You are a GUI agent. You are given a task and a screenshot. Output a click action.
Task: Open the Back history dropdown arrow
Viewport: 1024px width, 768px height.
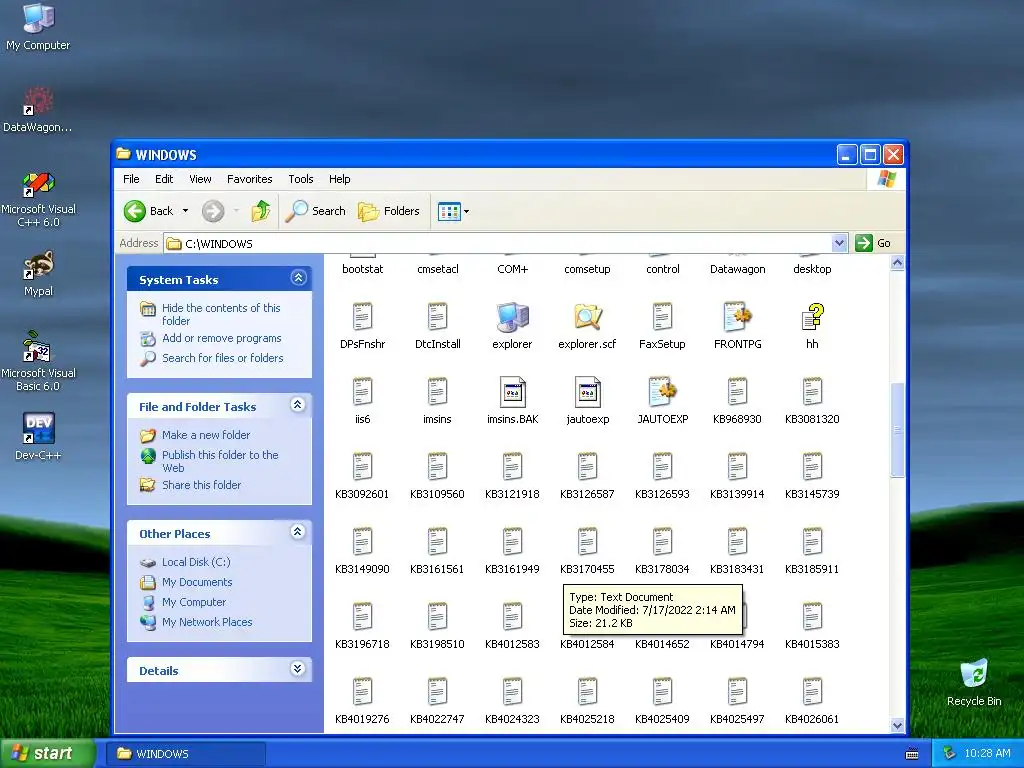(185, 211)
